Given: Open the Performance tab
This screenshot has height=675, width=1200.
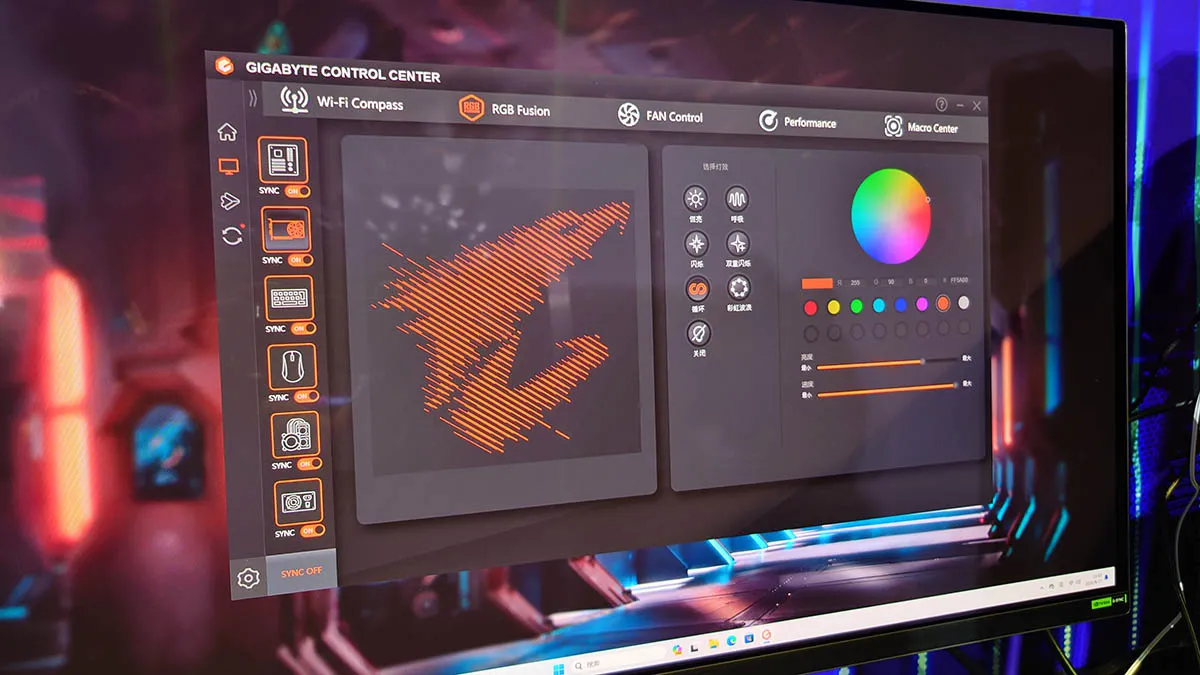Looking at the screenshot, I should point(797,122).
